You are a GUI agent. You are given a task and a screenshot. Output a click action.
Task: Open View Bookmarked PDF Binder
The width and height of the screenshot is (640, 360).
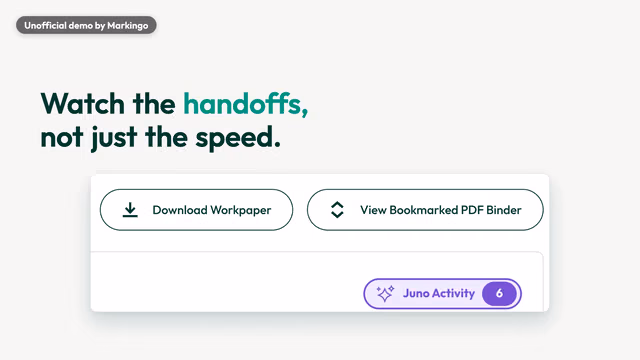point(425,210)
